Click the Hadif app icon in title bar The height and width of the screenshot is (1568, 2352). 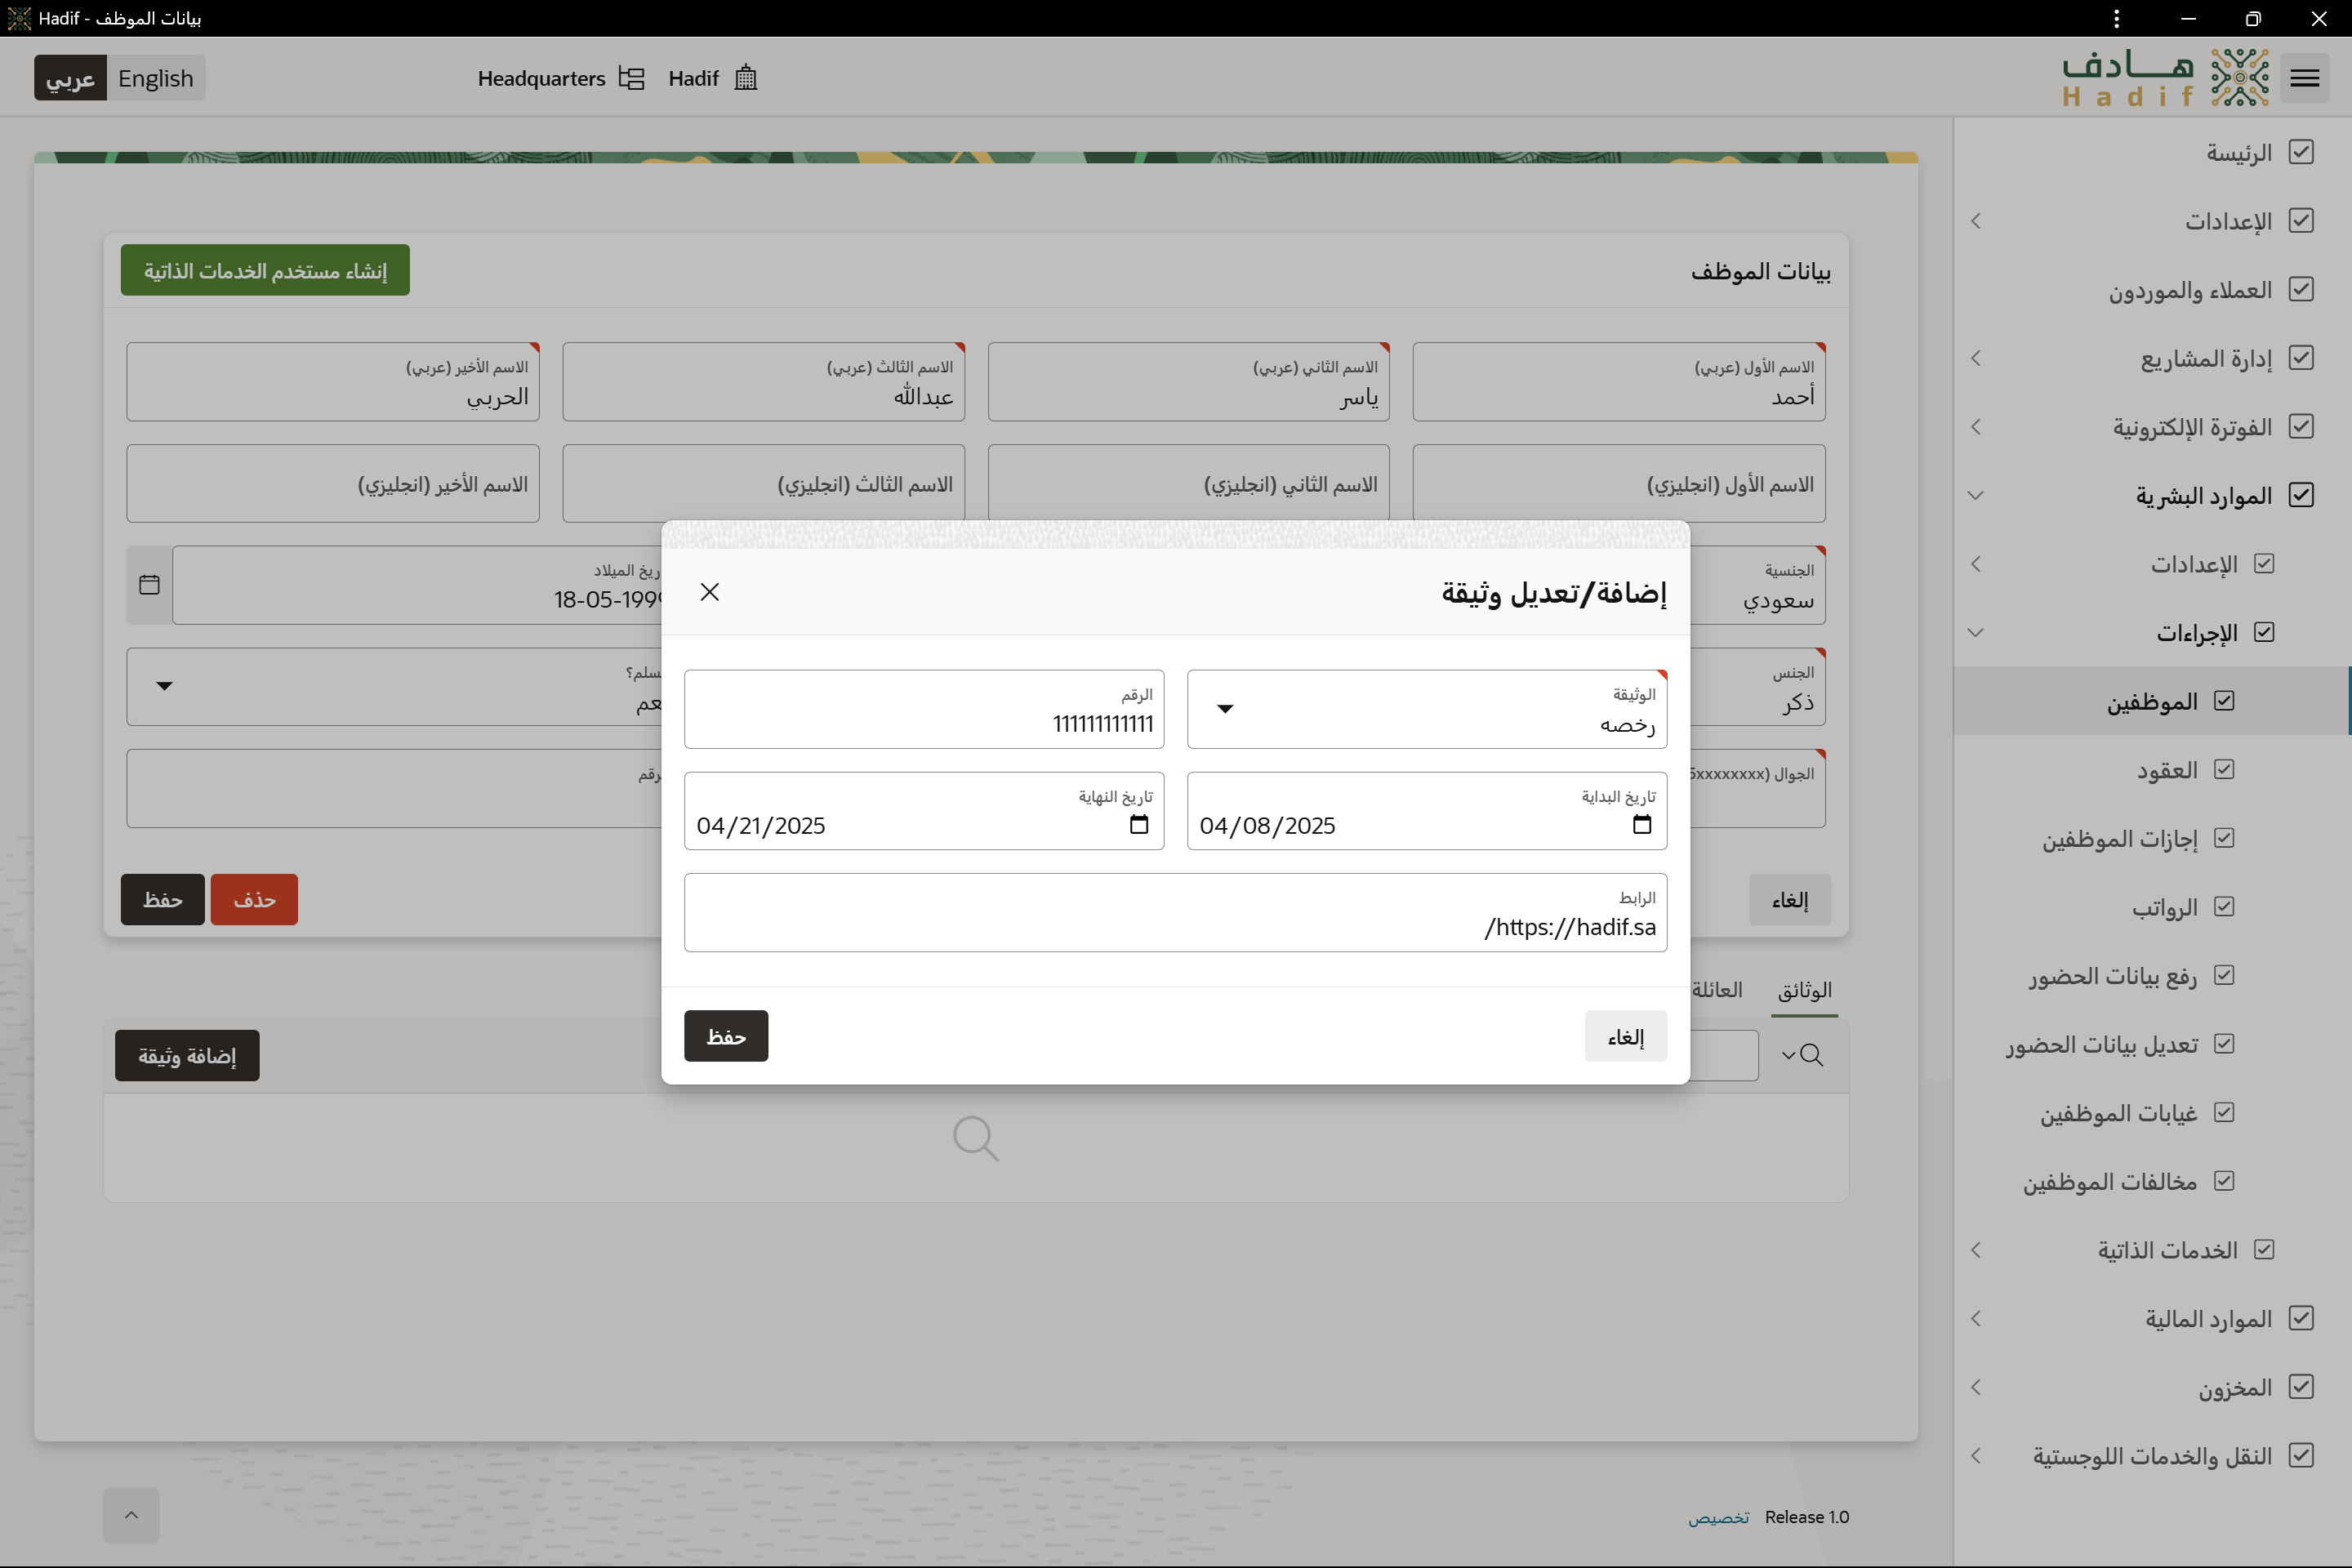[x=19, y=19]
